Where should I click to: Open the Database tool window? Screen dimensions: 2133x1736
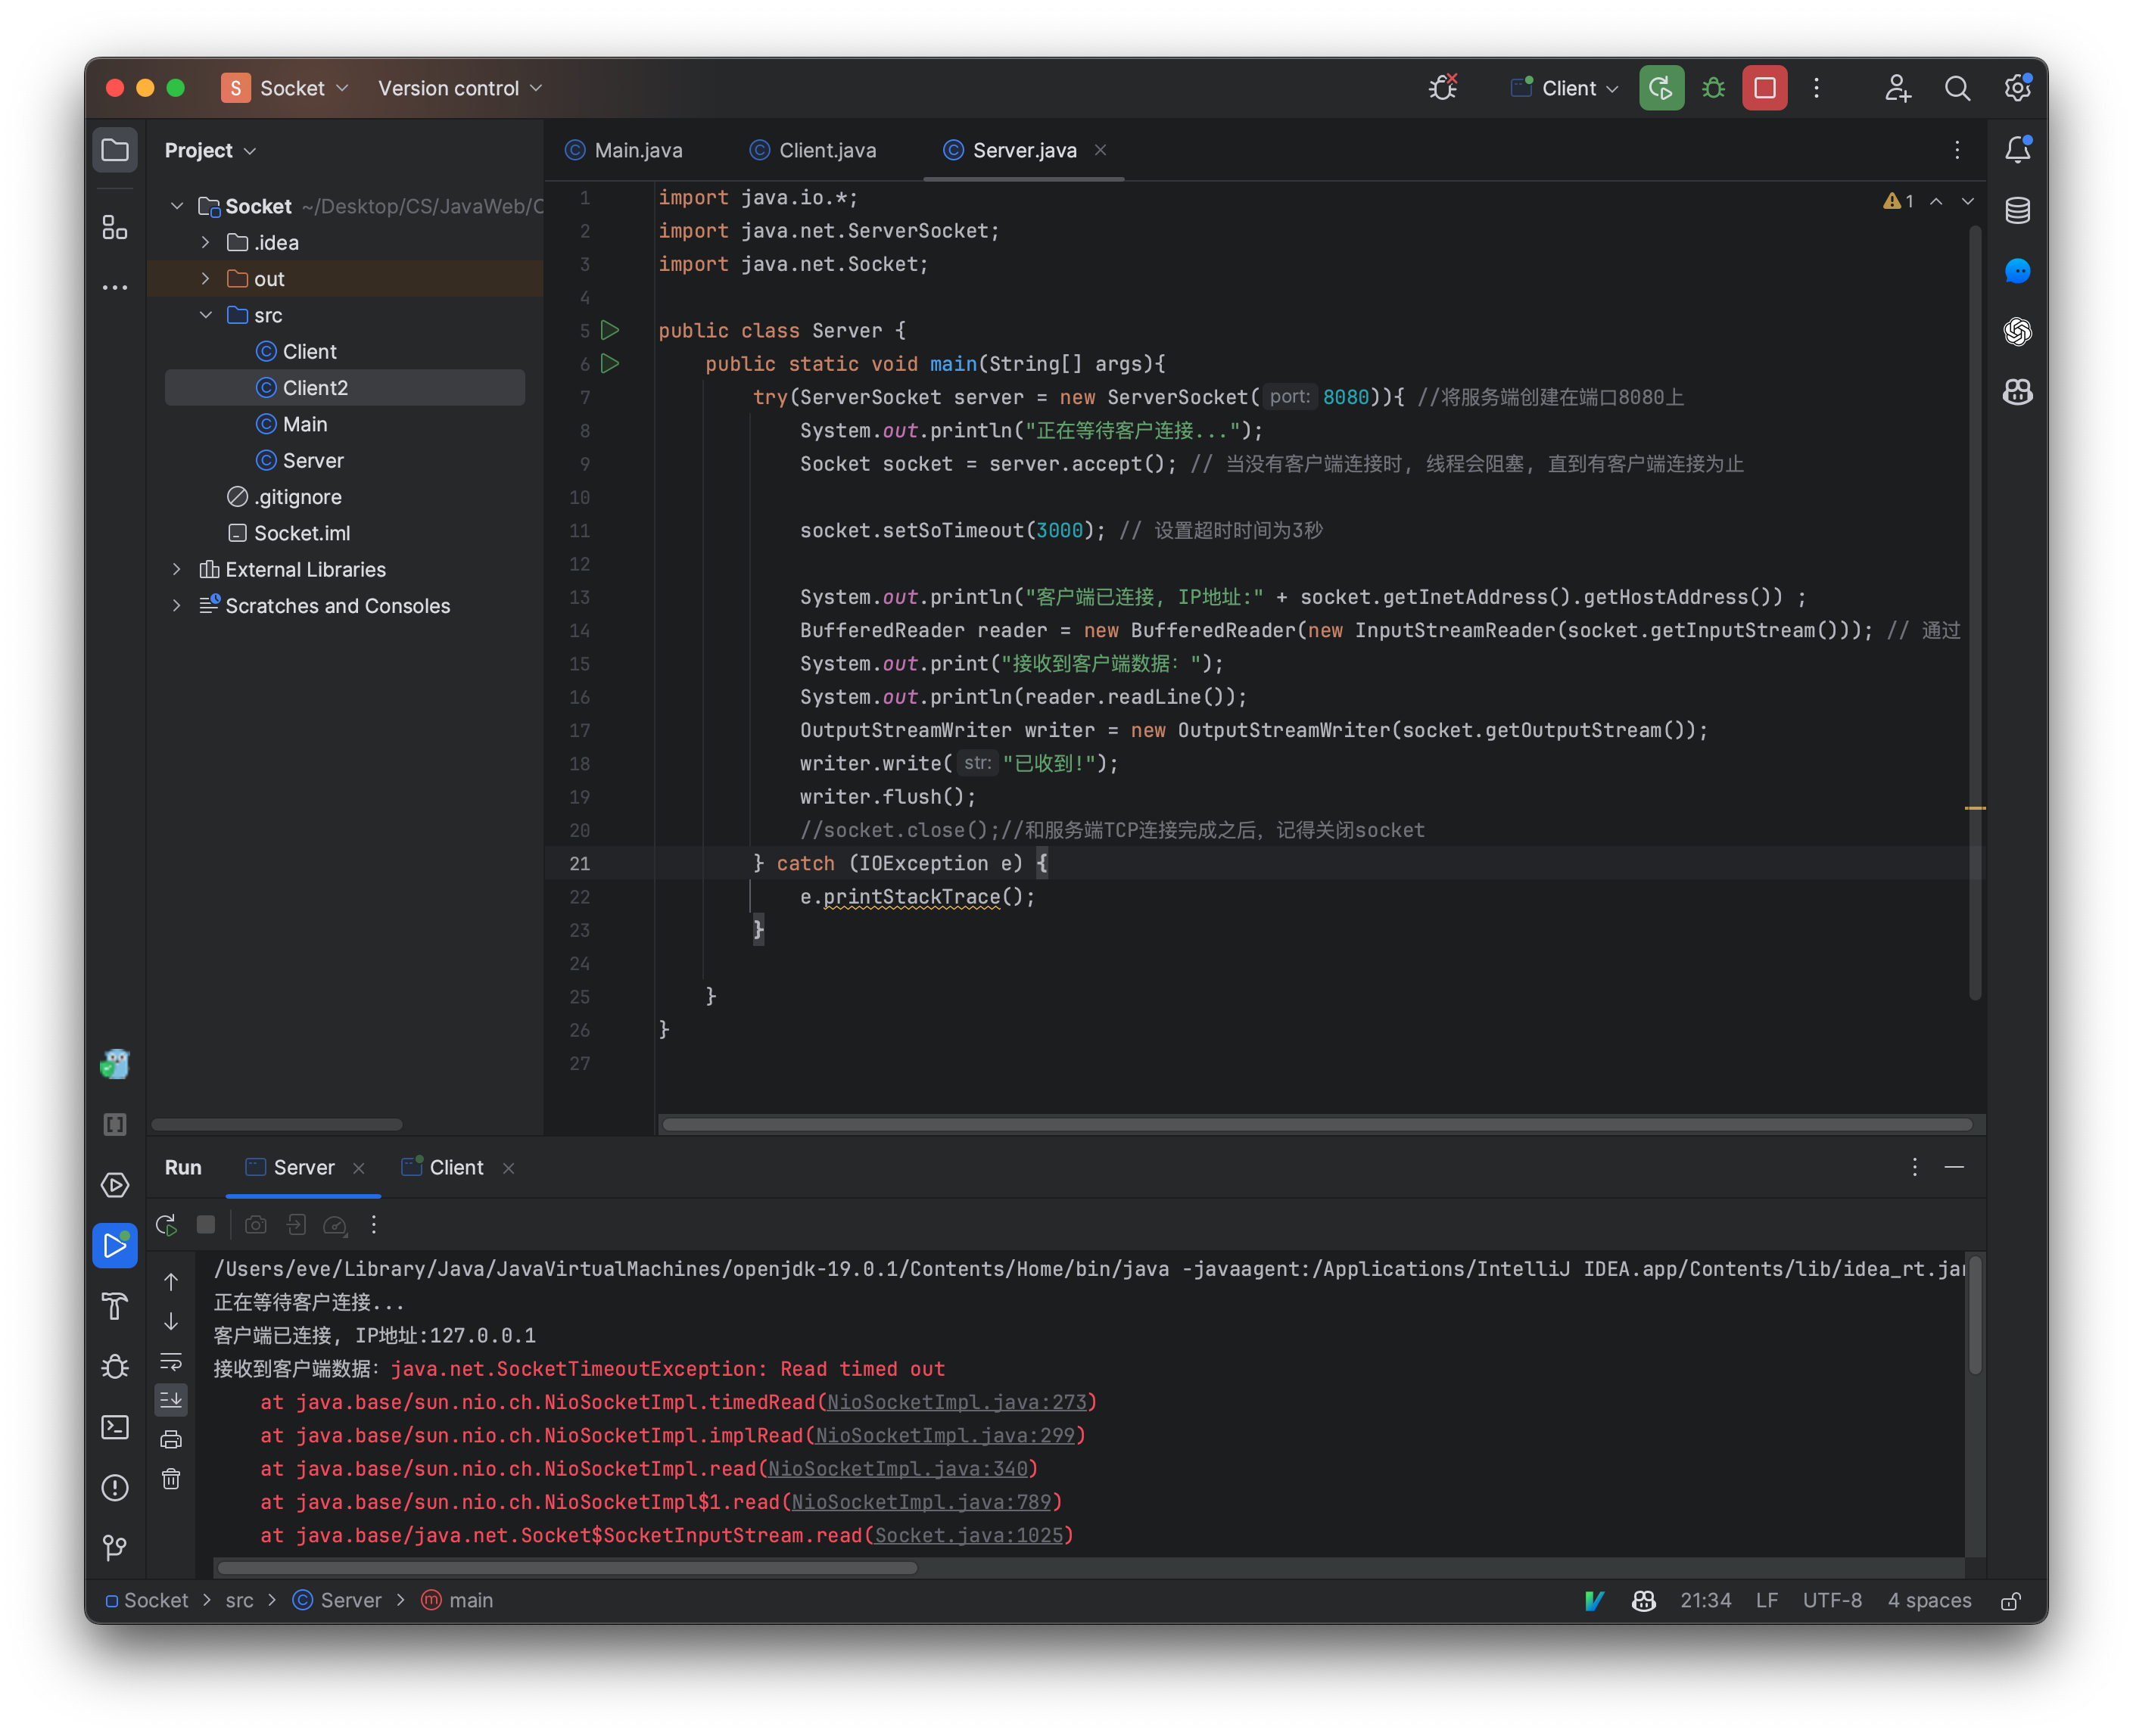pos(2018,211)
